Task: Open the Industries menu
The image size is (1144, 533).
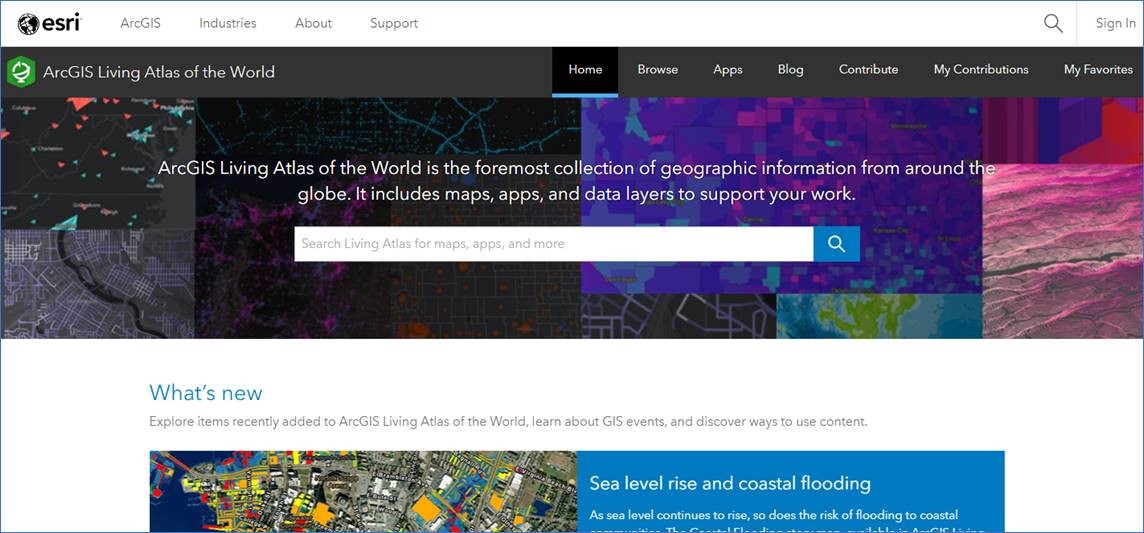Action: (228, 23)
